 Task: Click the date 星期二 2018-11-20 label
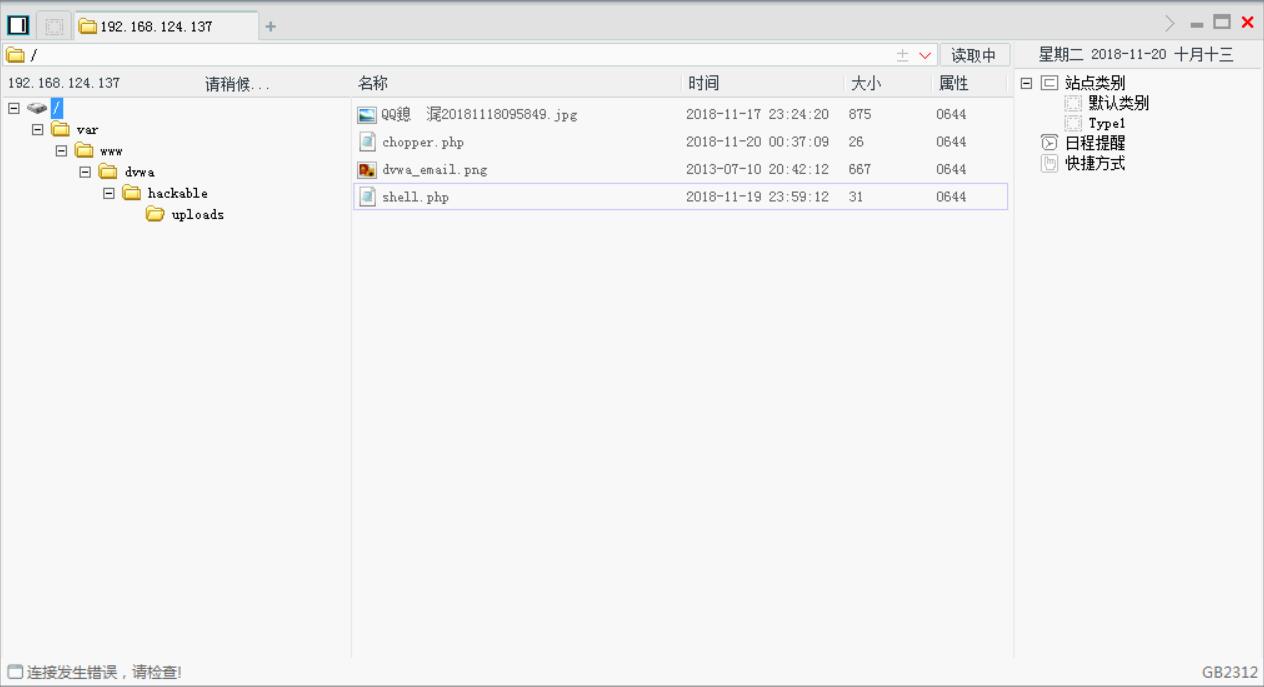(1136, 55)
